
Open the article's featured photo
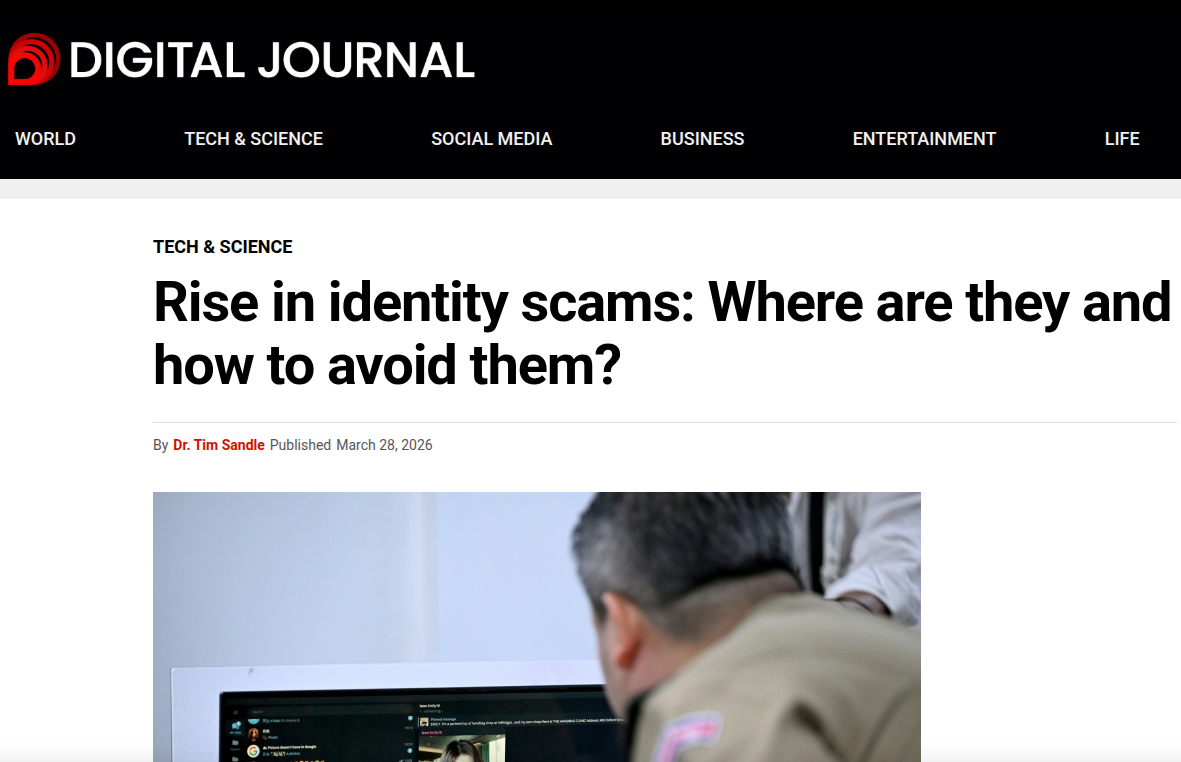coord(536,626)
